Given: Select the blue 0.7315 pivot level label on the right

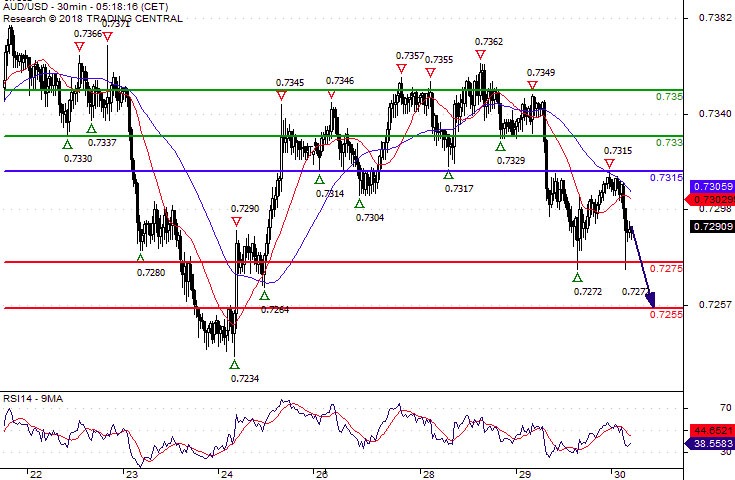Looking at the screenshot, I should tap(666, 178).
